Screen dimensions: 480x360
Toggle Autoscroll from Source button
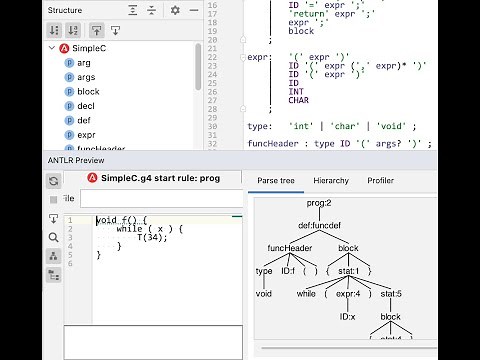(x=115, y=31)
